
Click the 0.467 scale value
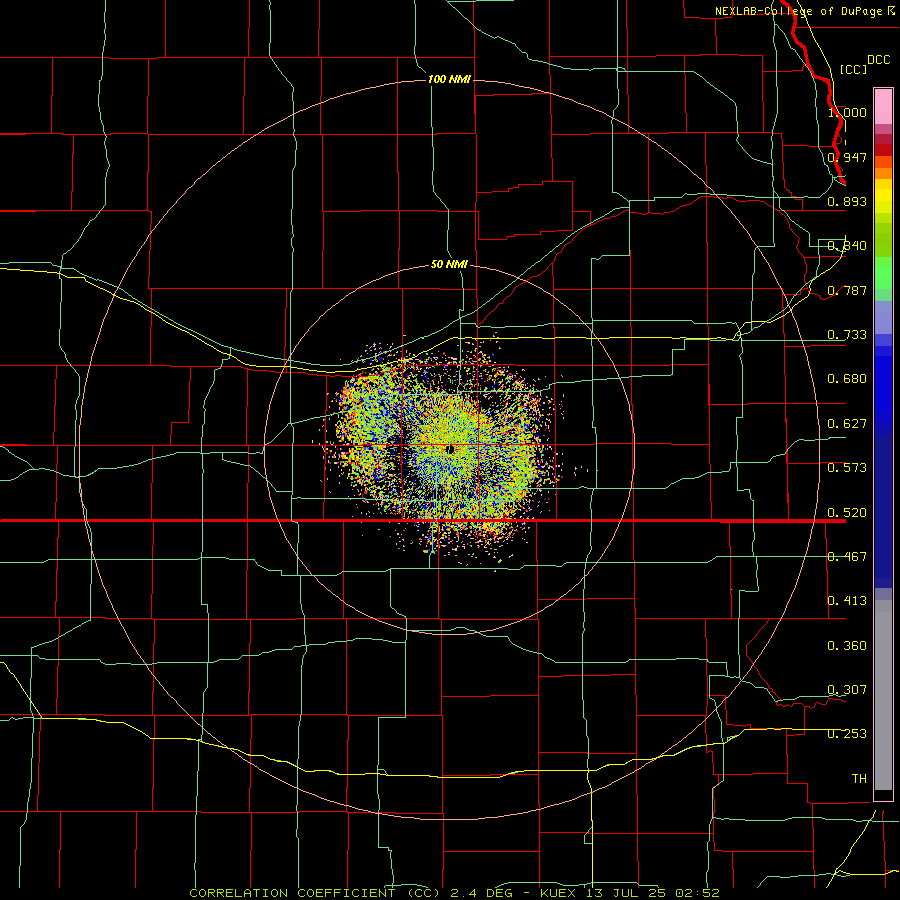[847, 557]
